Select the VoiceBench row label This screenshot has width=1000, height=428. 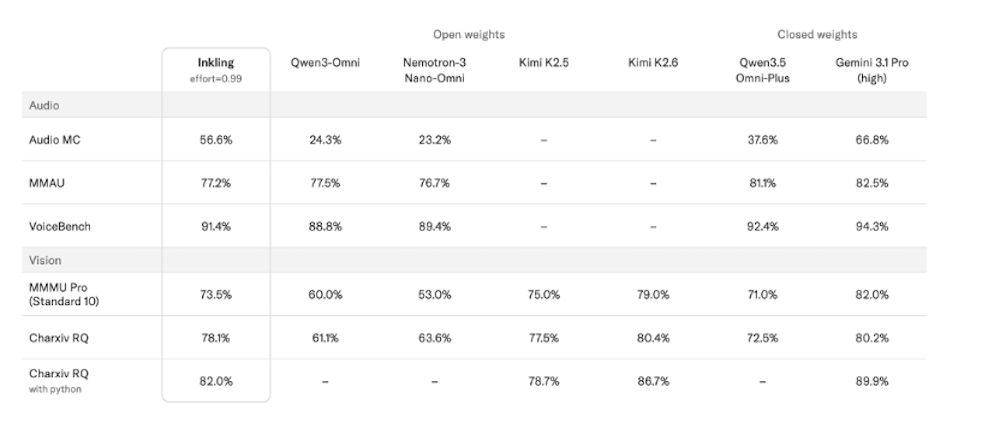60,226
